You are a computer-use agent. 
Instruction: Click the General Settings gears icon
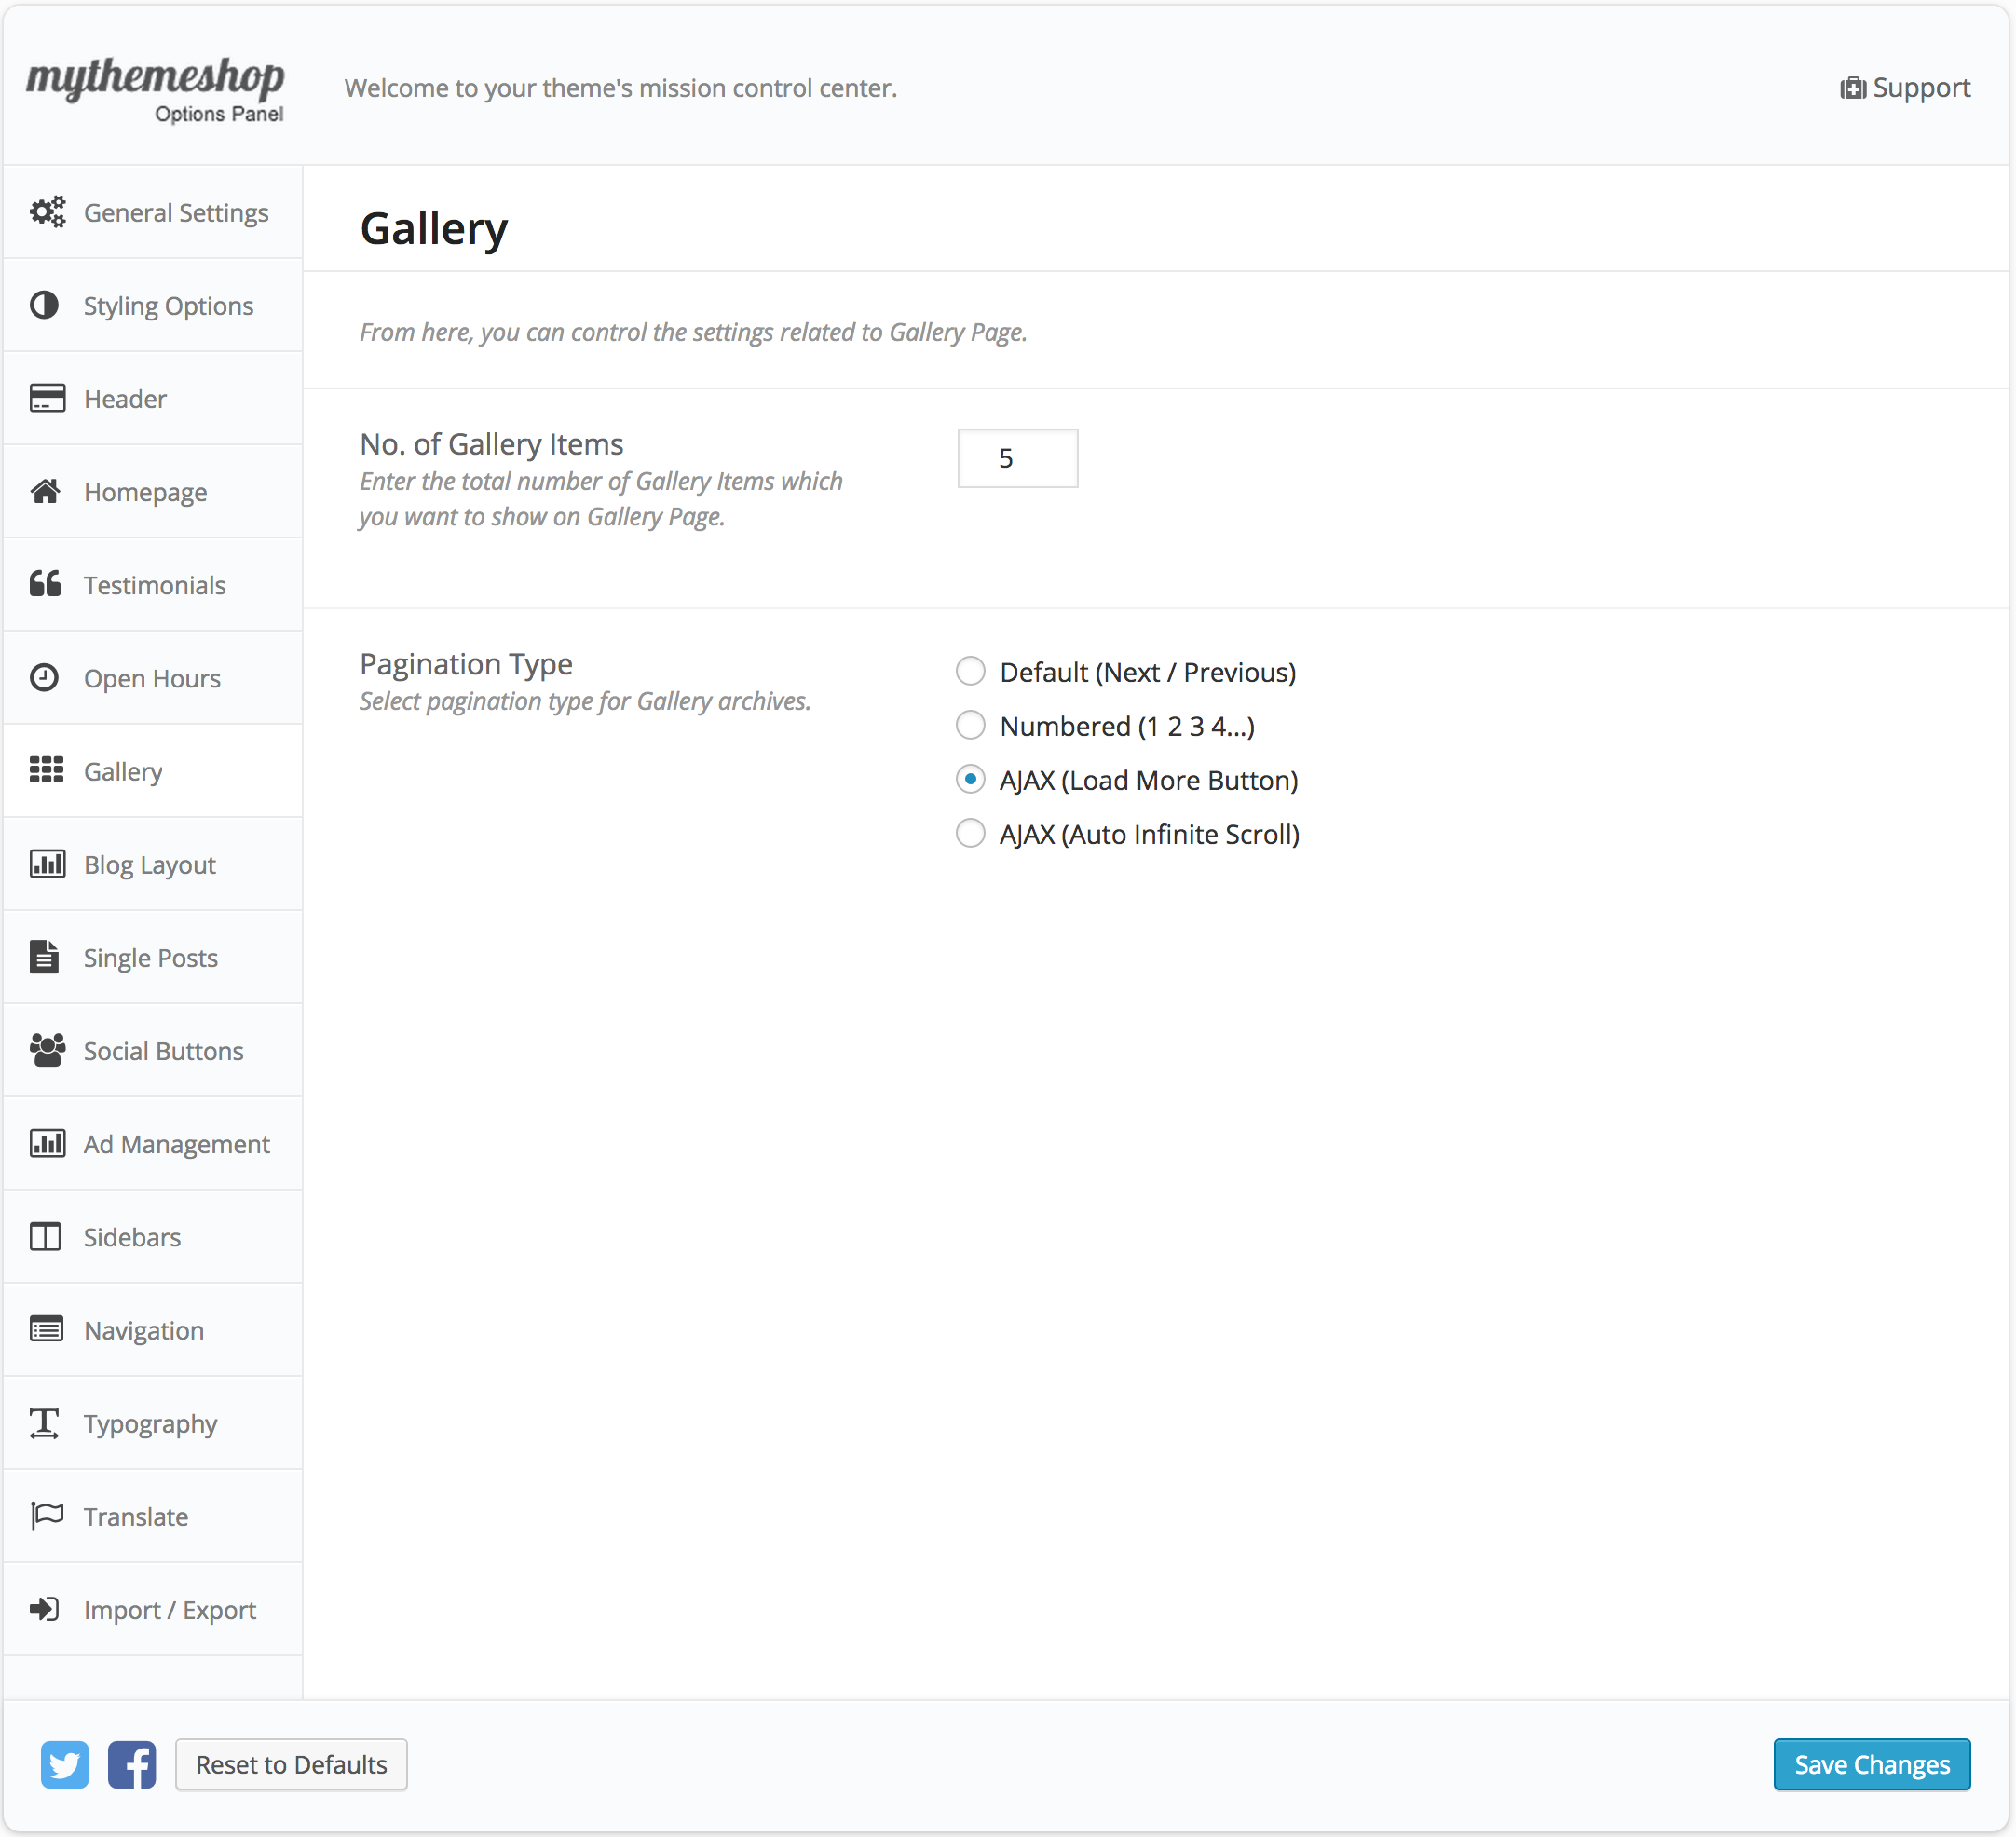pos(47,212)
